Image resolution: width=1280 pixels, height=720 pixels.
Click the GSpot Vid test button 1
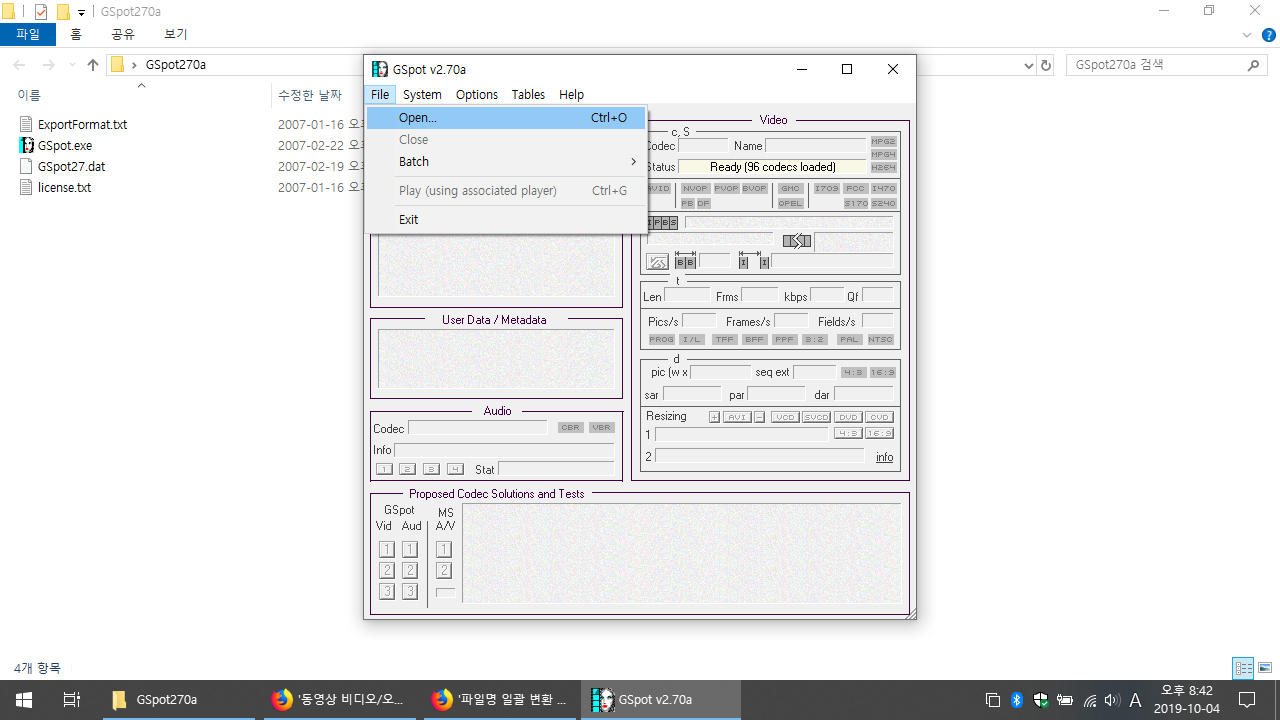[387, 549]
